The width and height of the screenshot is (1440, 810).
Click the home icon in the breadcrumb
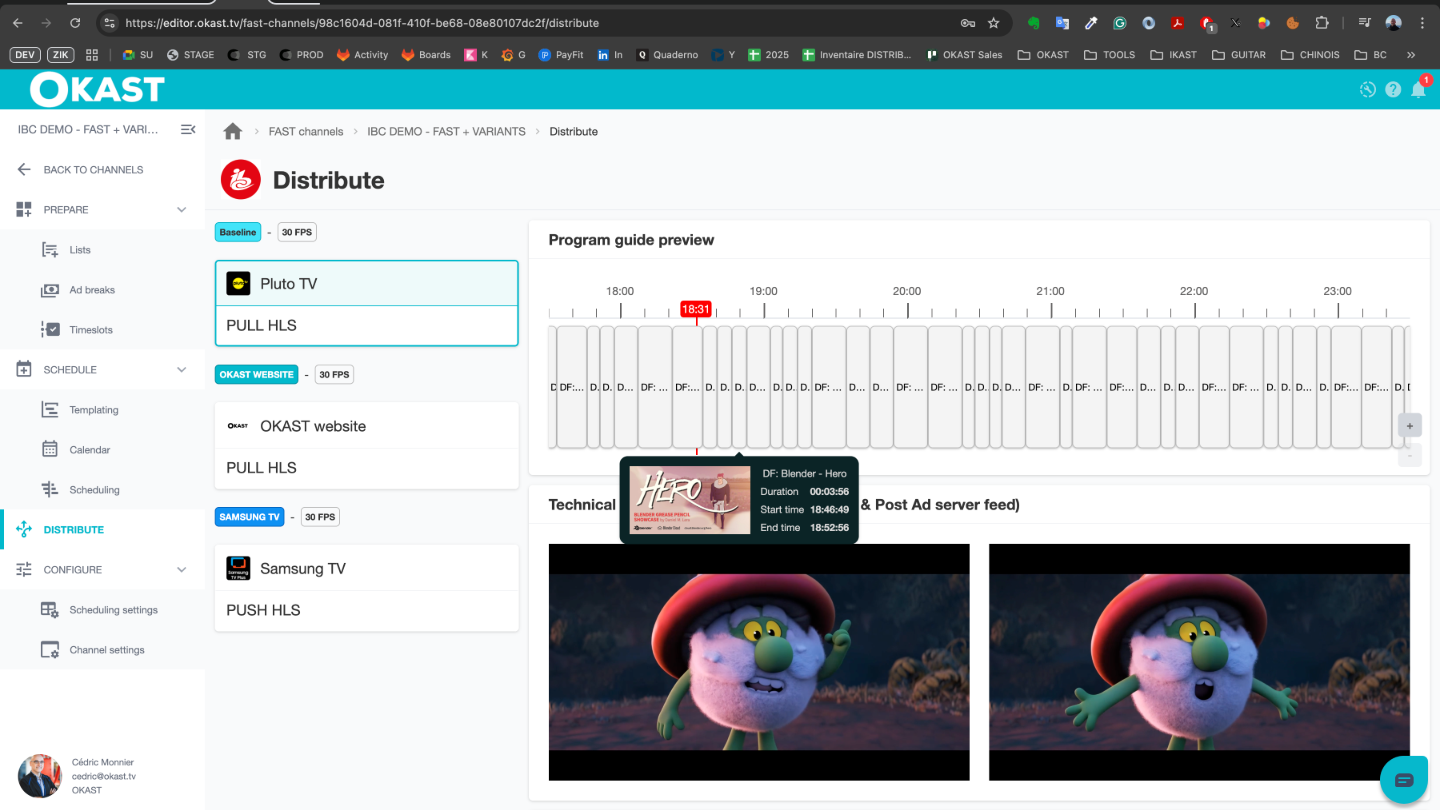[233, 131]
